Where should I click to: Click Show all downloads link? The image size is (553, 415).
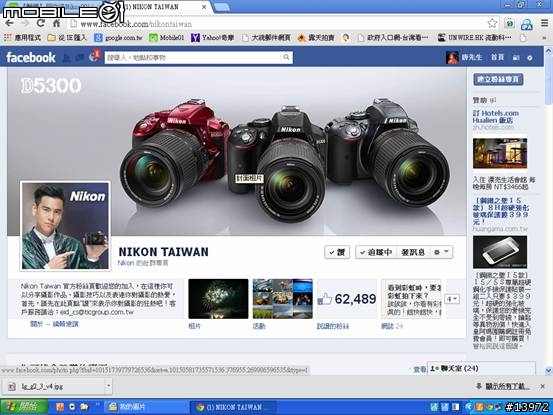pos(507,386)
